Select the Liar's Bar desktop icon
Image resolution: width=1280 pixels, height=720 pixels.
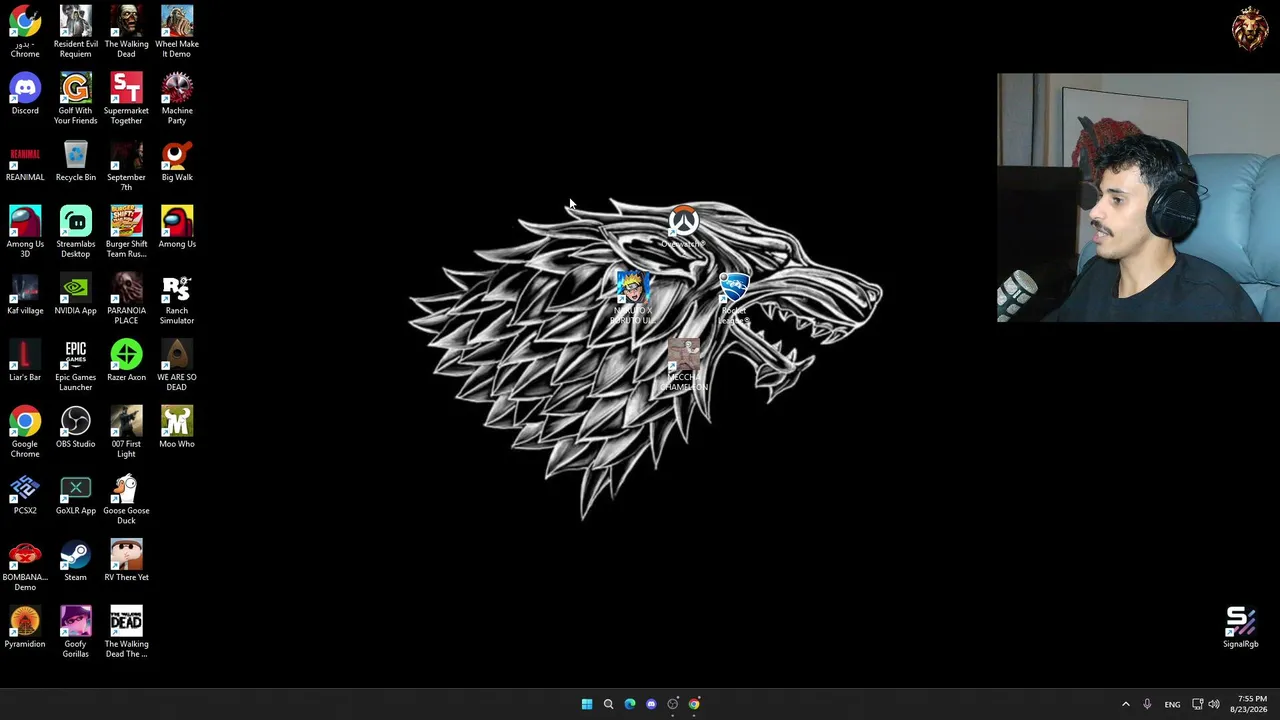tap(25, 360)
